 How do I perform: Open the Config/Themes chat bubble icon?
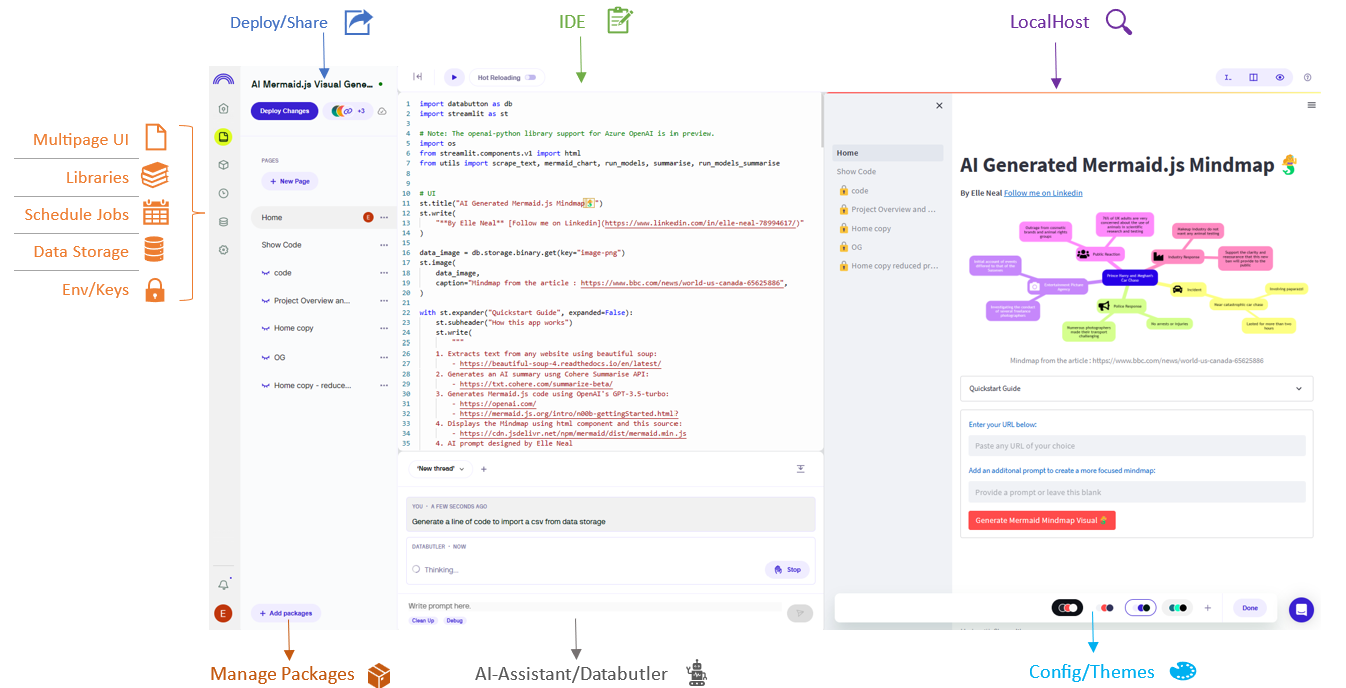1301,607
